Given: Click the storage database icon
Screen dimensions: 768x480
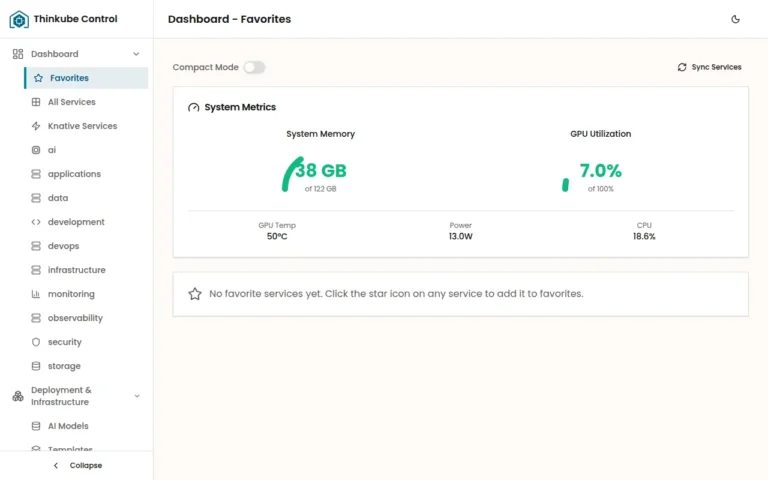Looking at the screenshot, I should [x=36, y=366].
